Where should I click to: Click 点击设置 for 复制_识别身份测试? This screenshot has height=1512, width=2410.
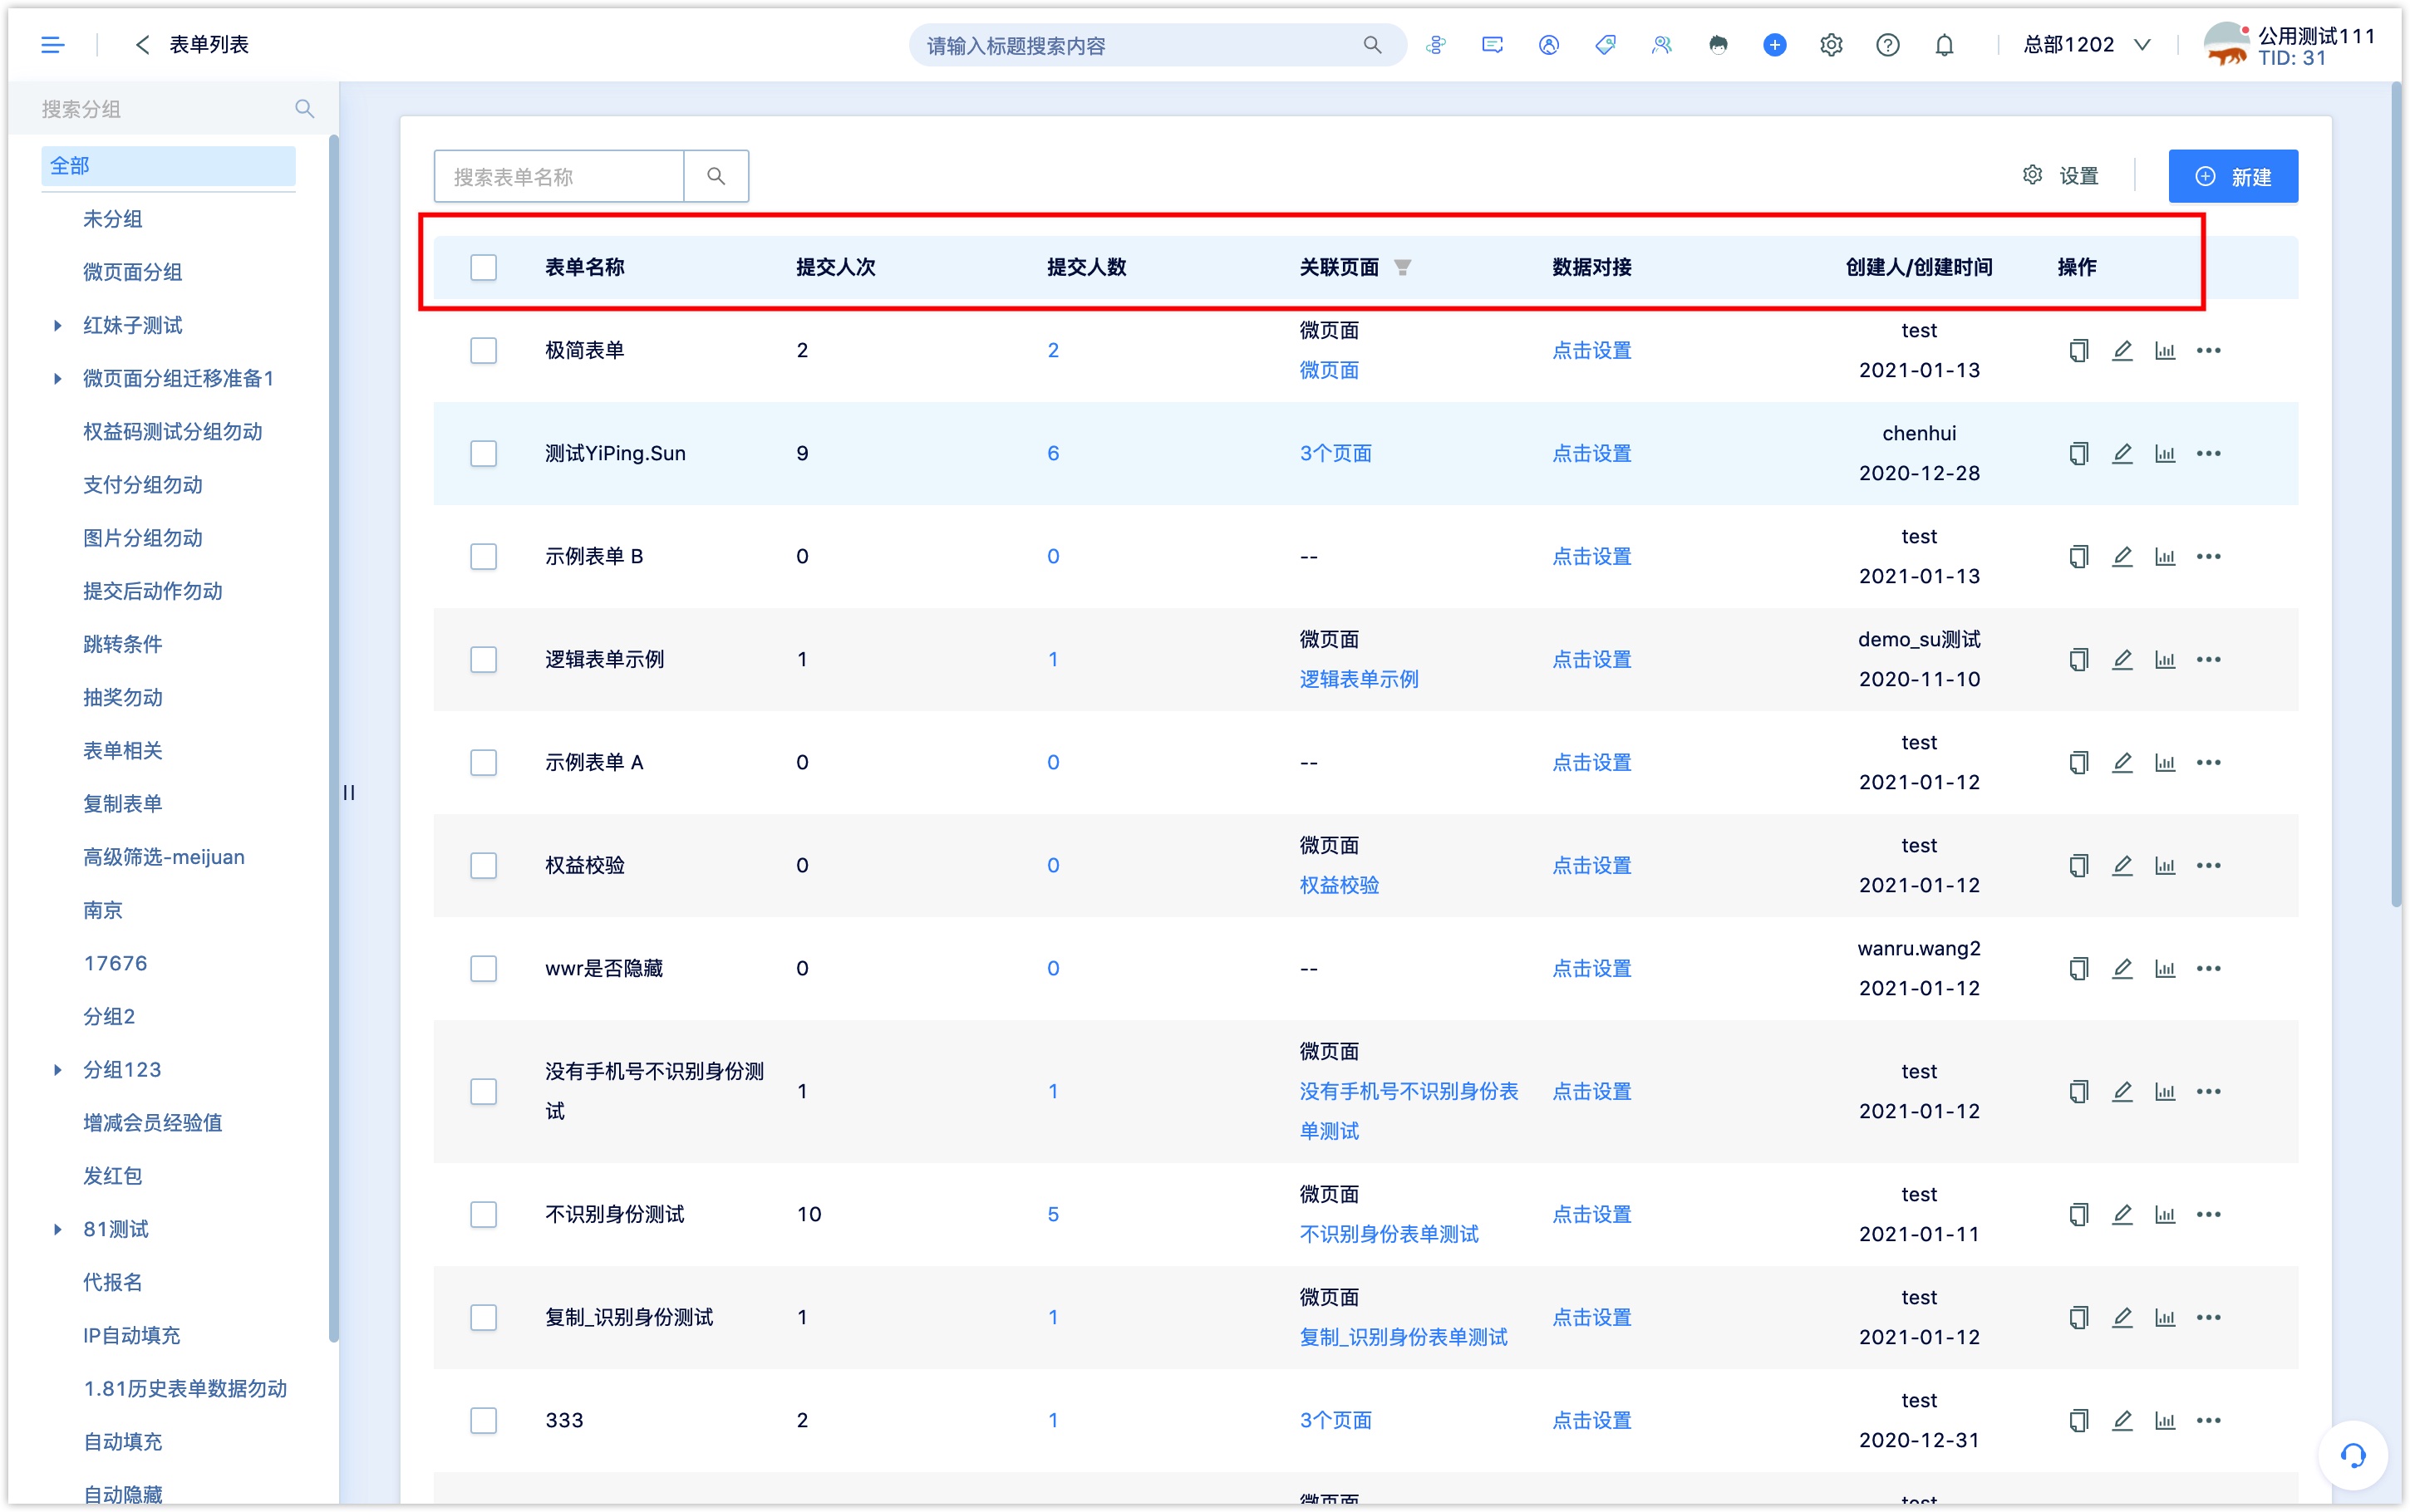(x=1591, y=1317)
